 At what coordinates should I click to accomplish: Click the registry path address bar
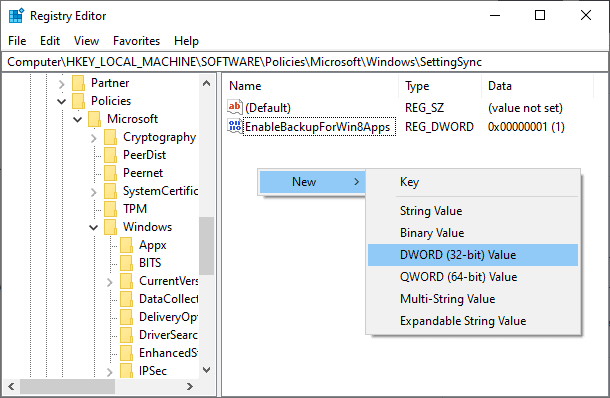click(x=305, y=62)
